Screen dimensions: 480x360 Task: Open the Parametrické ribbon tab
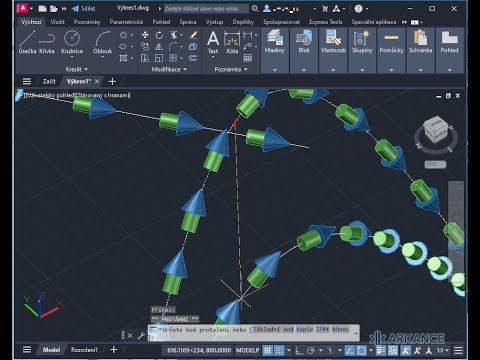(126, 22)
